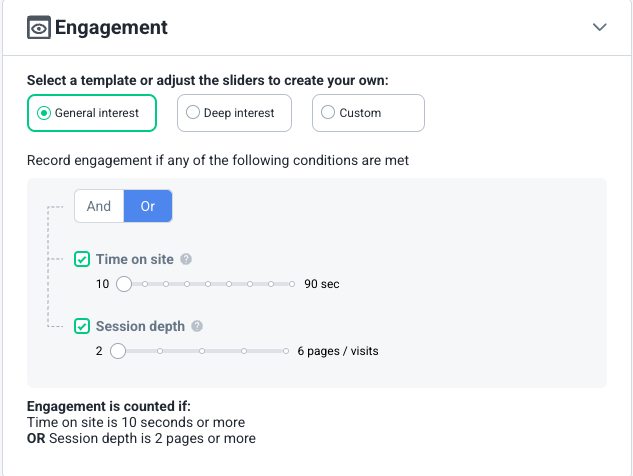
Task: Click the Engagement section heading
Action: [111, 27]
